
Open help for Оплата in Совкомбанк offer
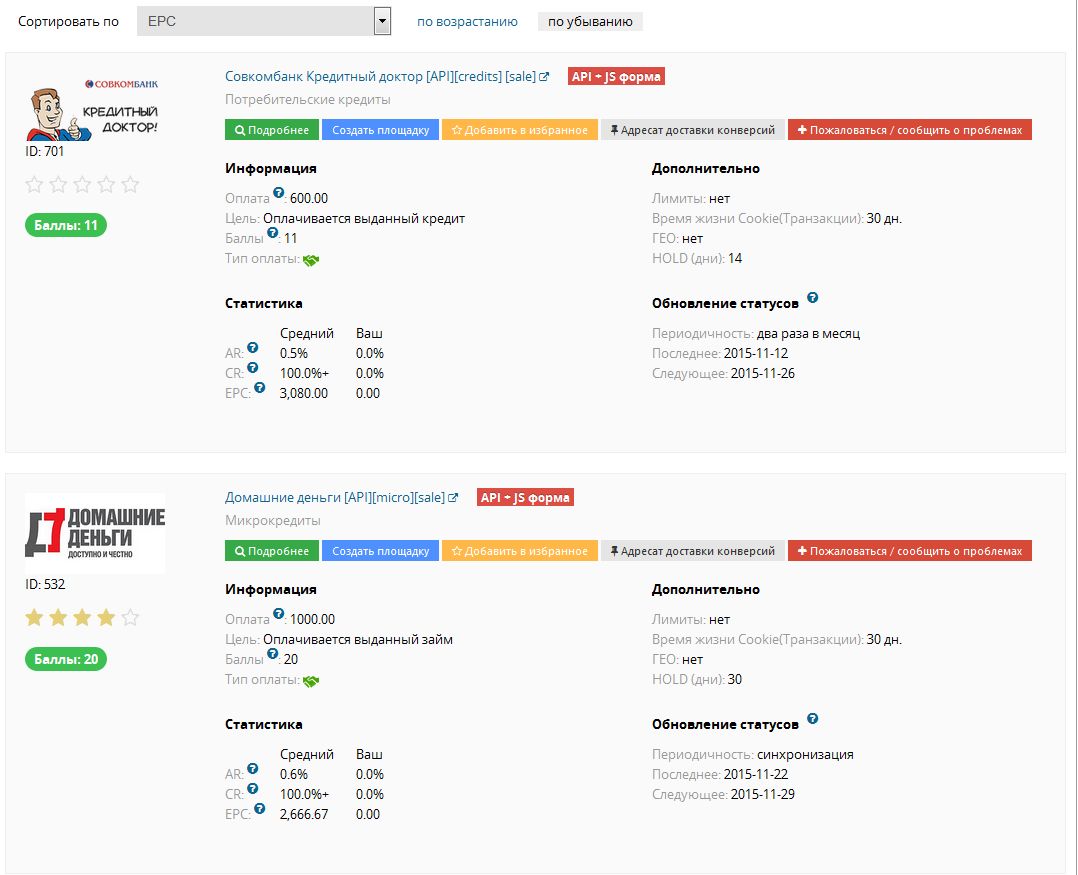tap(278, 192)
